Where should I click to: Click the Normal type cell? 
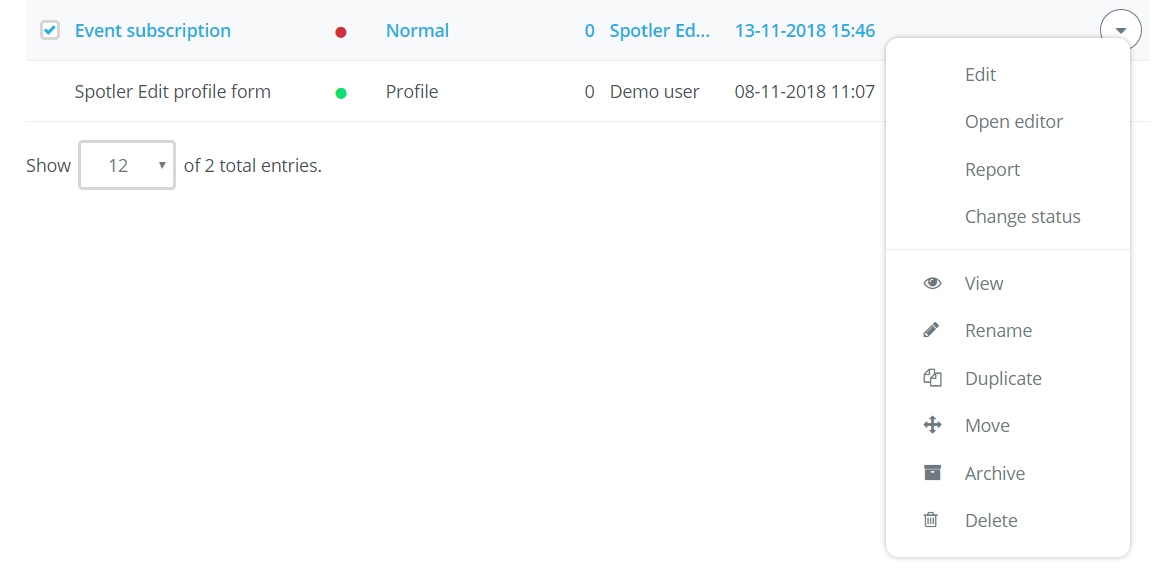click(x=417, y=31)
